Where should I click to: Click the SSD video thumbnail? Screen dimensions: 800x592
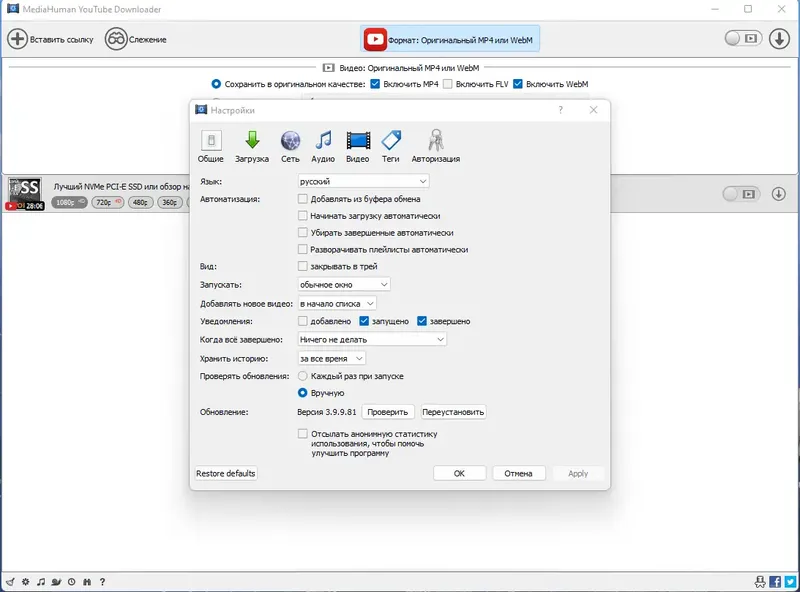tap(24, 193)
